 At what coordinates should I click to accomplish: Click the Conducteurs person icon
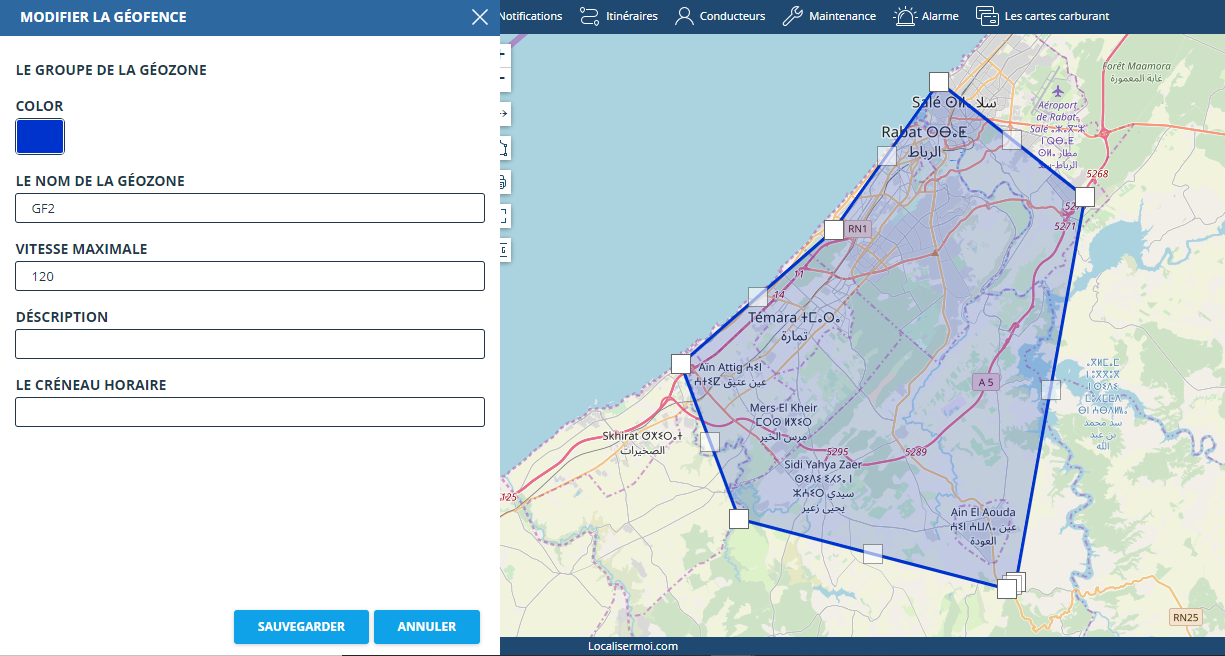click(684, 16)
